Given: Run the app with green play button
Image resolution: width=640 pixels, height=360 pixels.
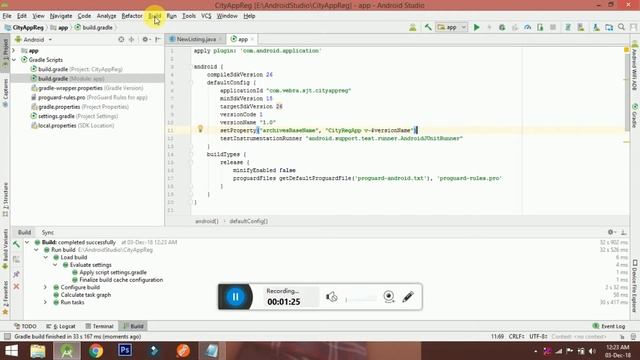Looking at the screenshot, I should [476, 27].
